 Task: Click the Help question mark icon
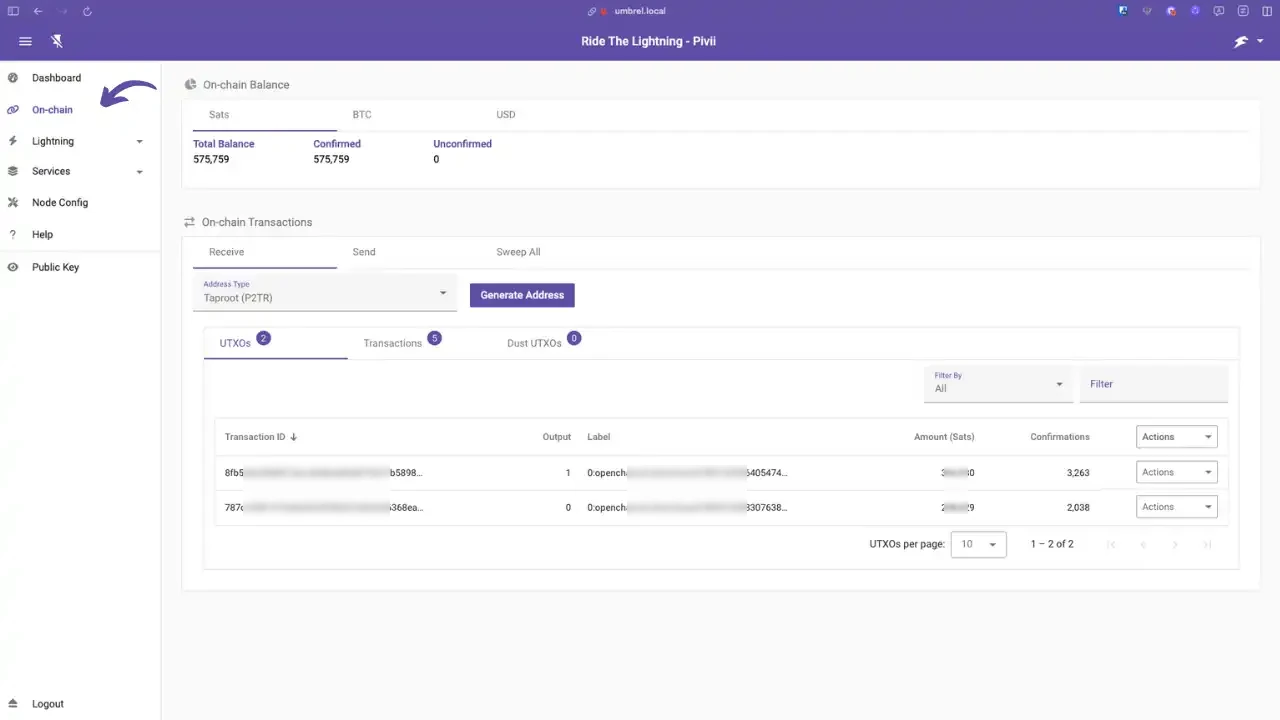point(13,234)
